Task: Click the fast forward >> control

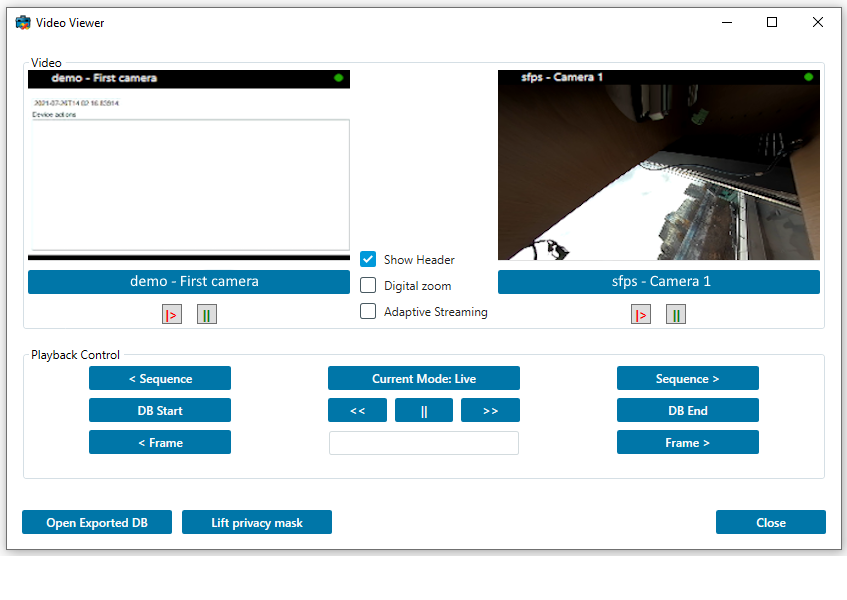Action: [x=490, y=409]
